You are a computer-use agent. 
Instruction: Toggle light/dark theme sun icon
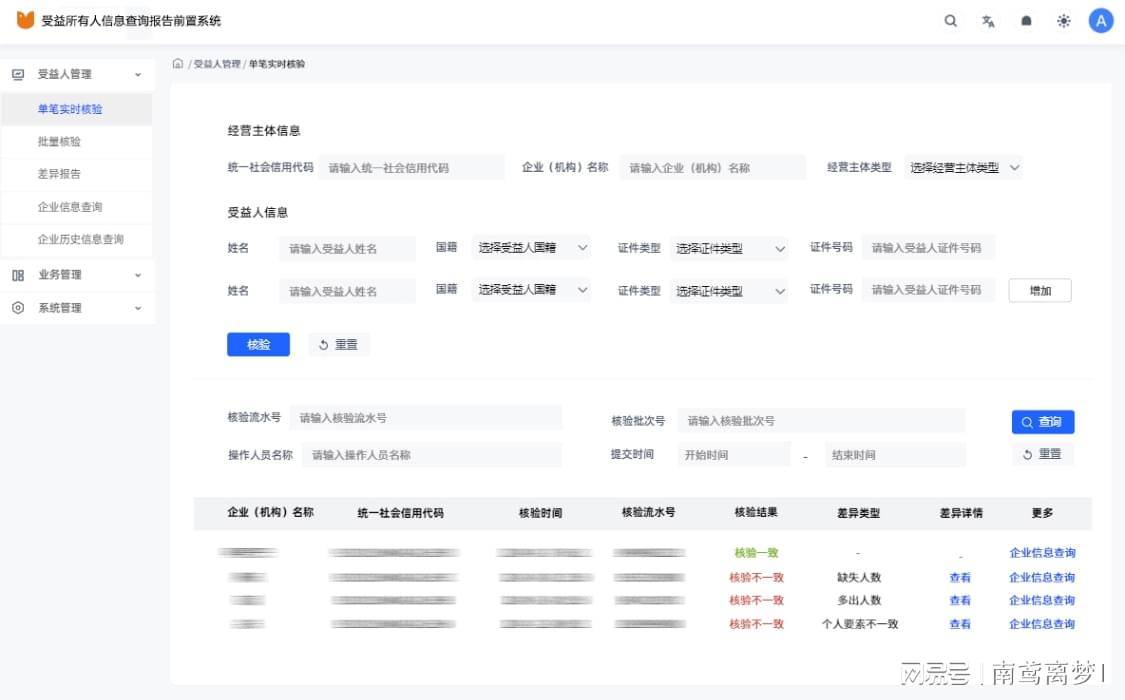click(1063, 21)
